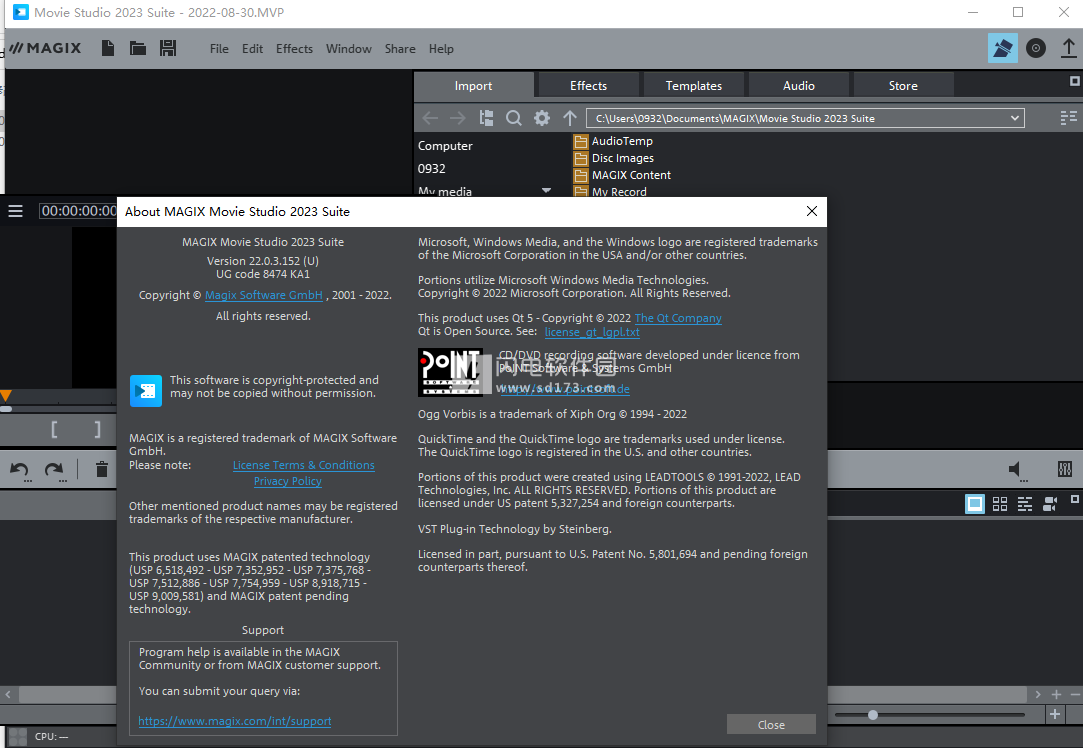Viewport: 1083px width, 748px height.
Task: Open media pool options gear icon
Action: click(542, 118)
